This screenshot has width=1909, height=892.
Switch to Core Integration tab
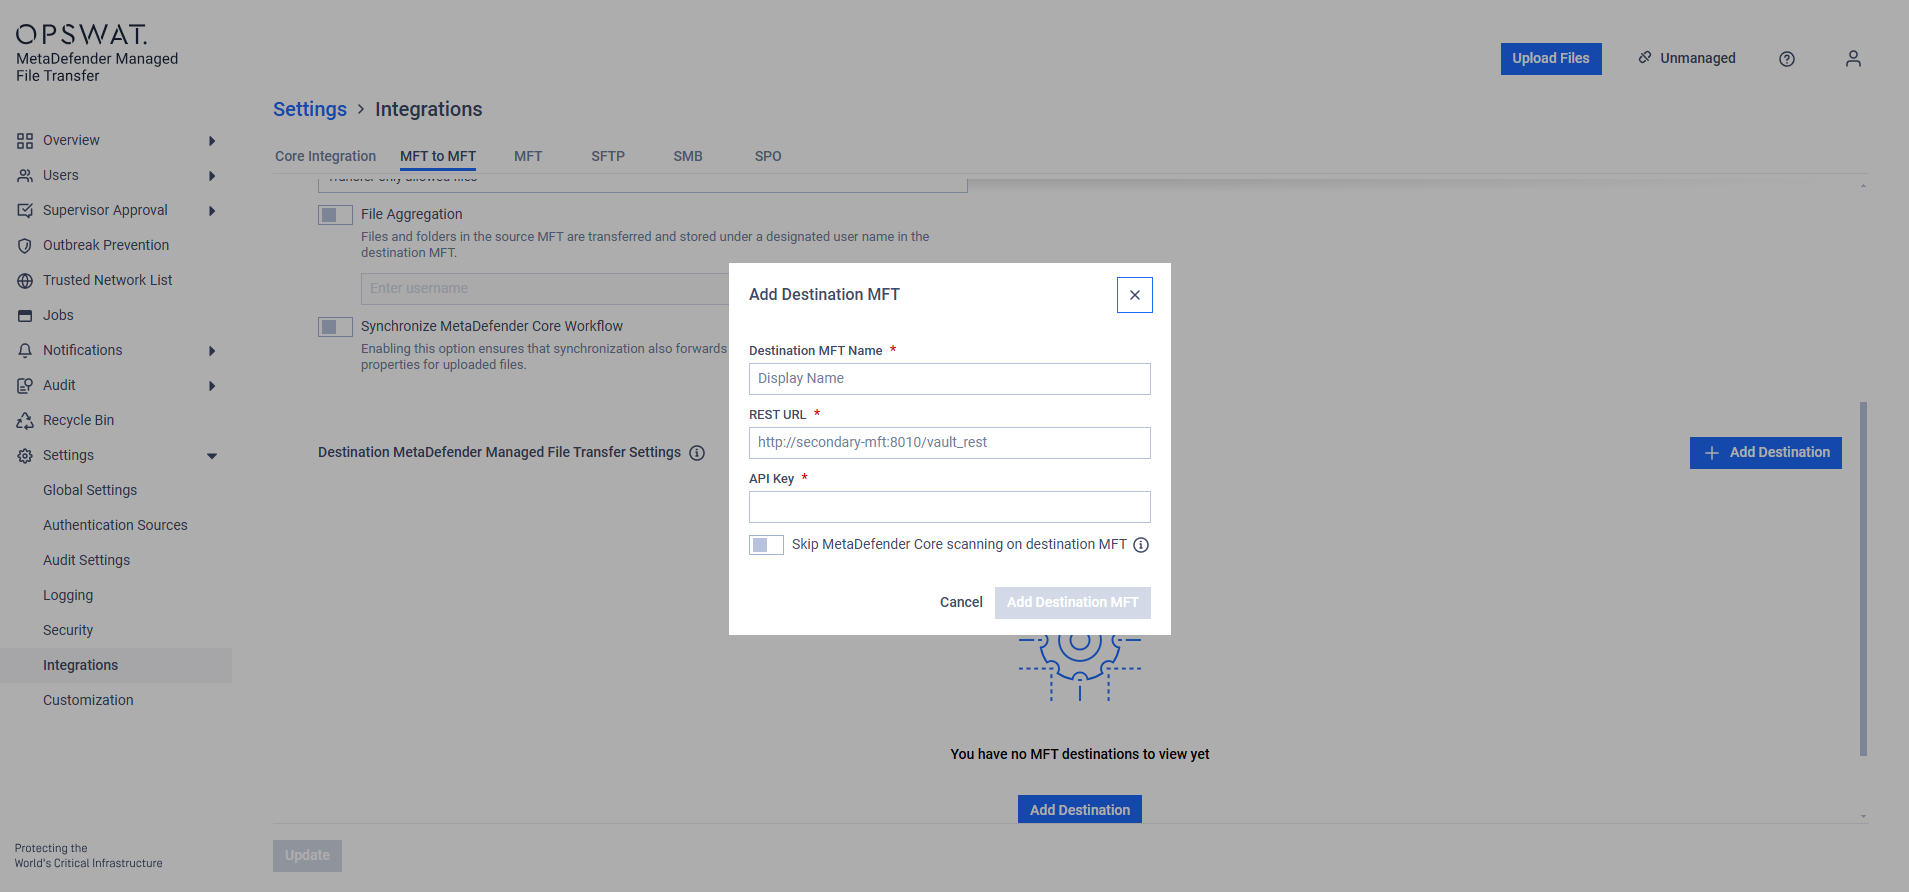click(x=325, y=156)
